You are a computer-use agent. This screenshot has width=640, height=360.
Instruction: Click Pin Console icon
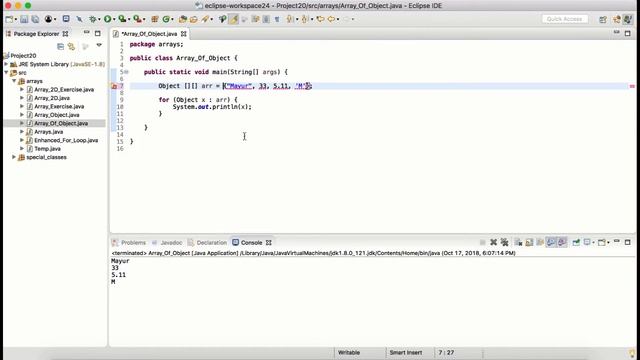coord(576,242)
